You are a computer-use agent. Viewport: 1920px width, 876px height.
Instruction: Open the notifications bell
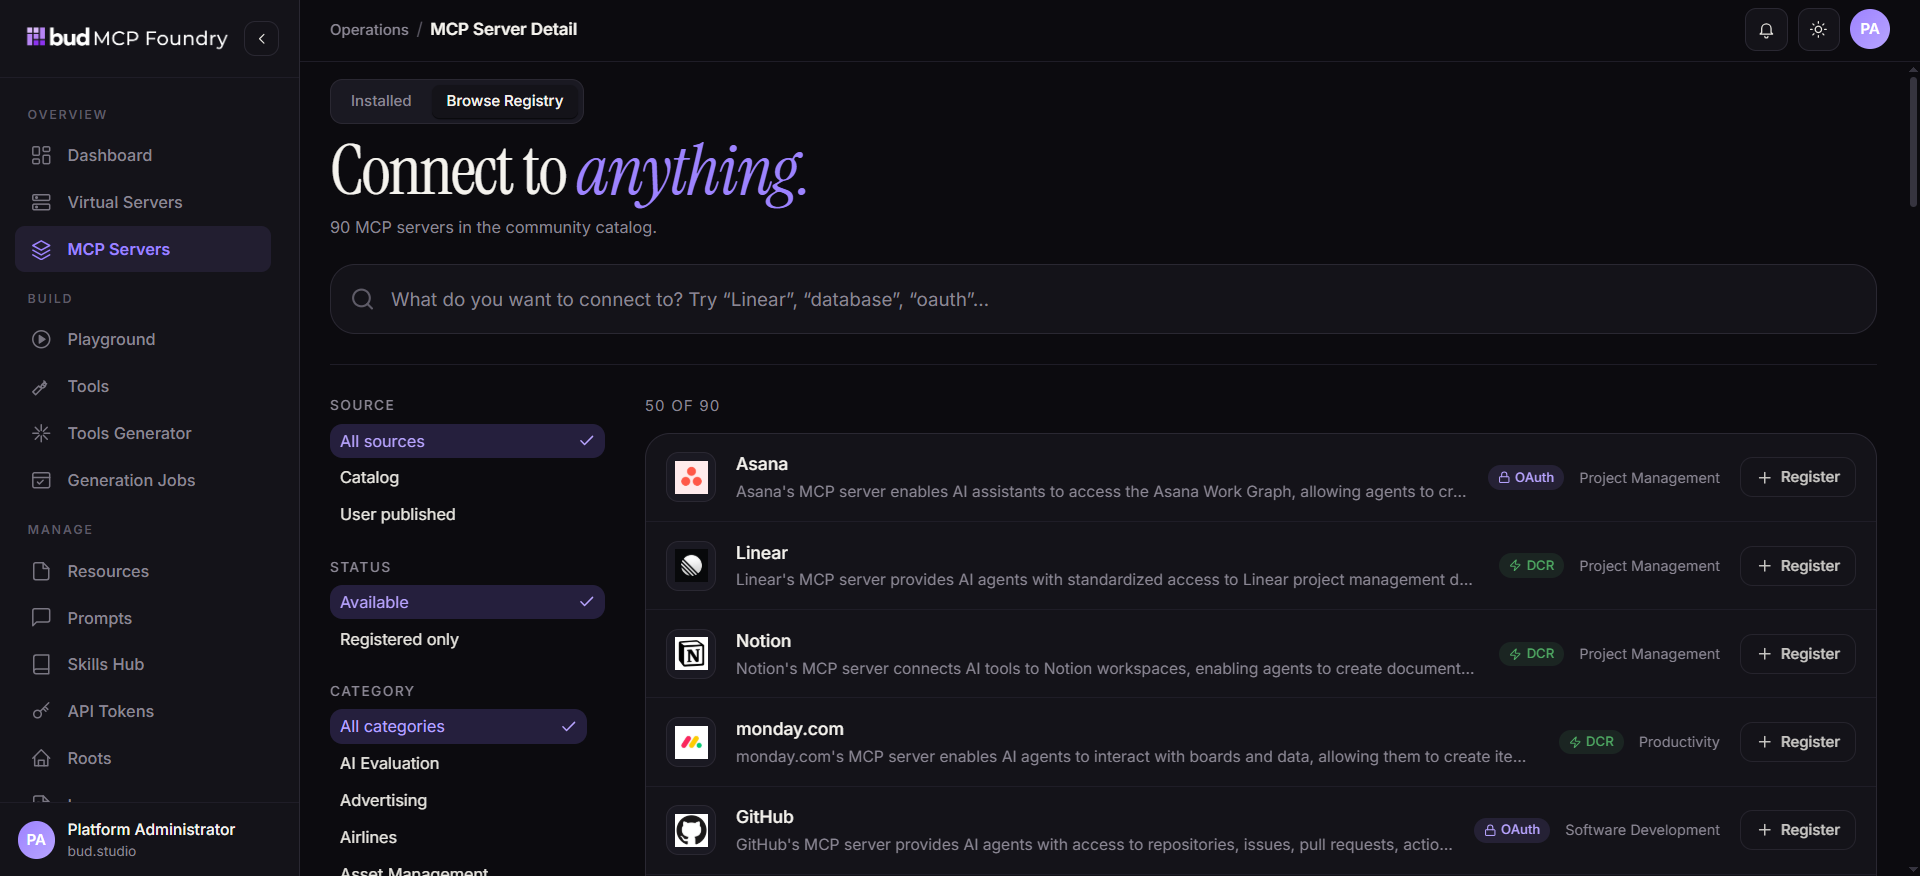click(1766, 30)
